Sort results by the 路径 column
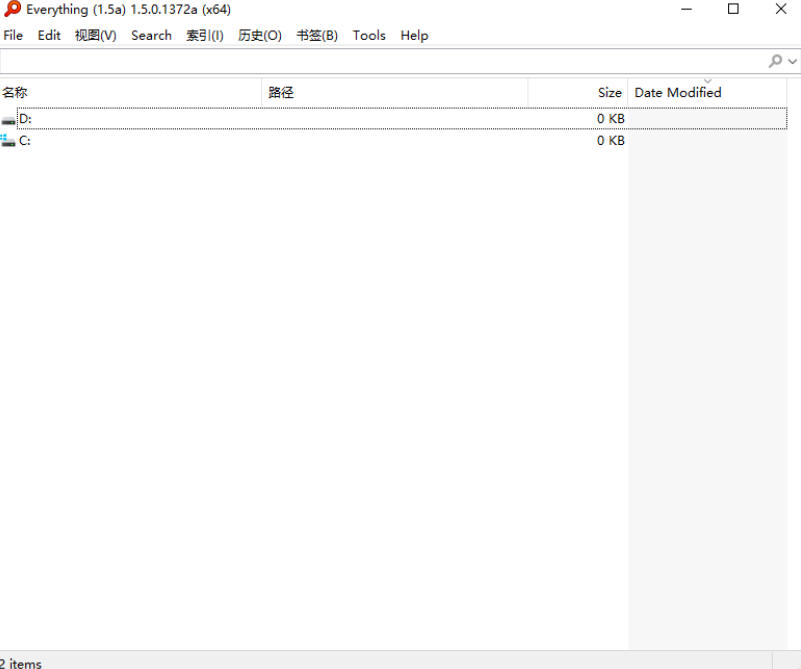 click(x=281, y=92)
